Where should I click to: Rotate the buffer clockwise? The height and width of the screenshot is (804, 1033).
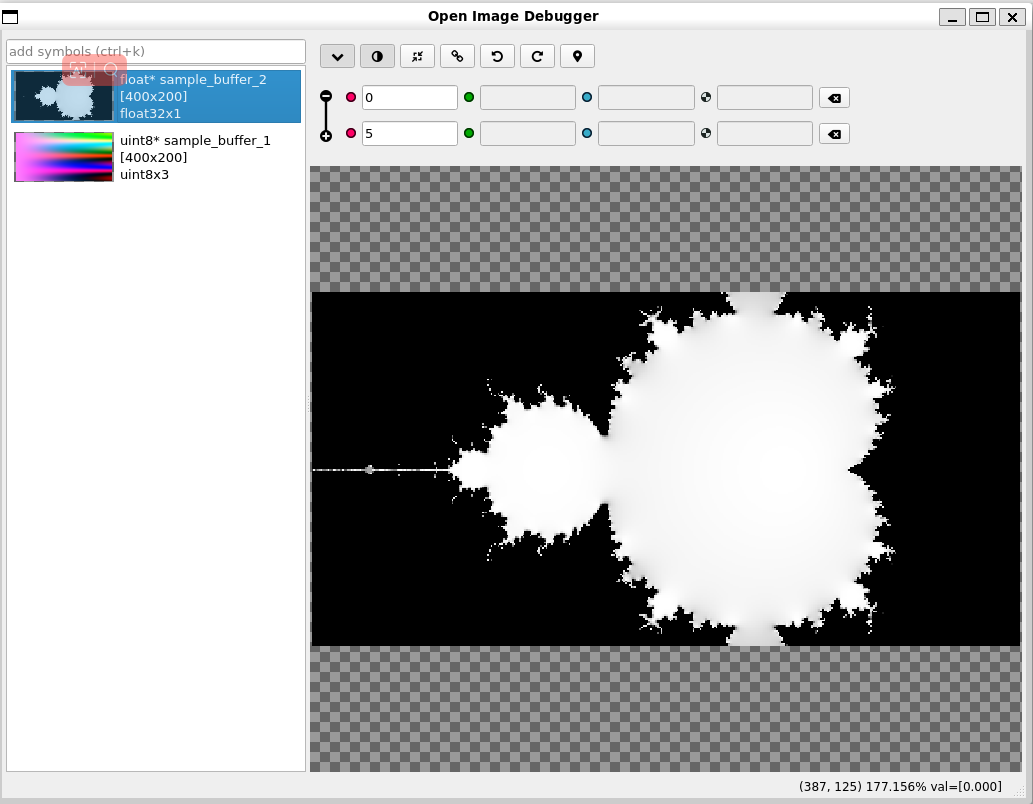point(537,56)
